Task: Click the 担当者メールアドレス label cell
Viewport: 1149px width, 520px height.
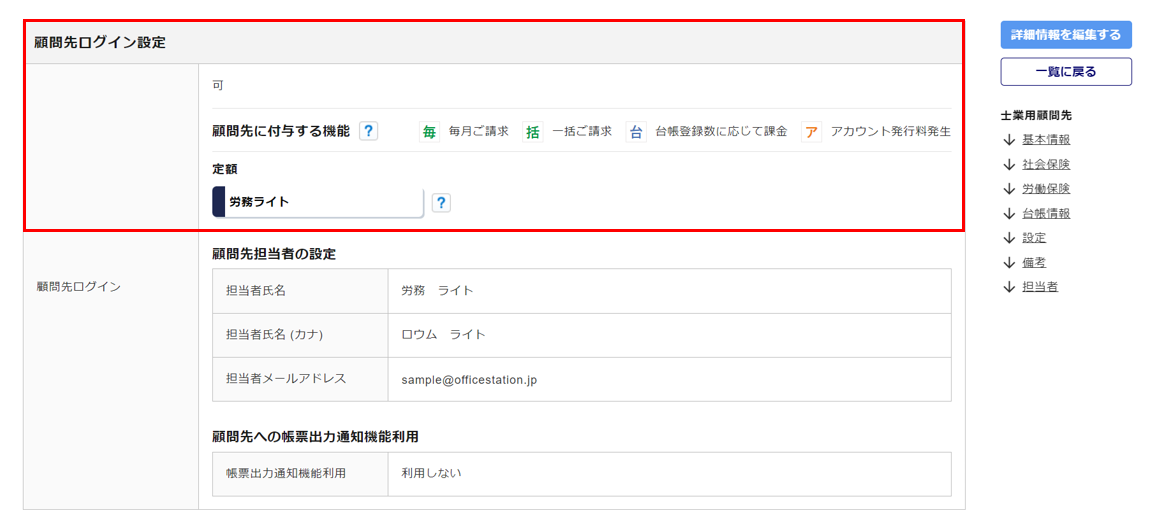Action: point(300,379)
